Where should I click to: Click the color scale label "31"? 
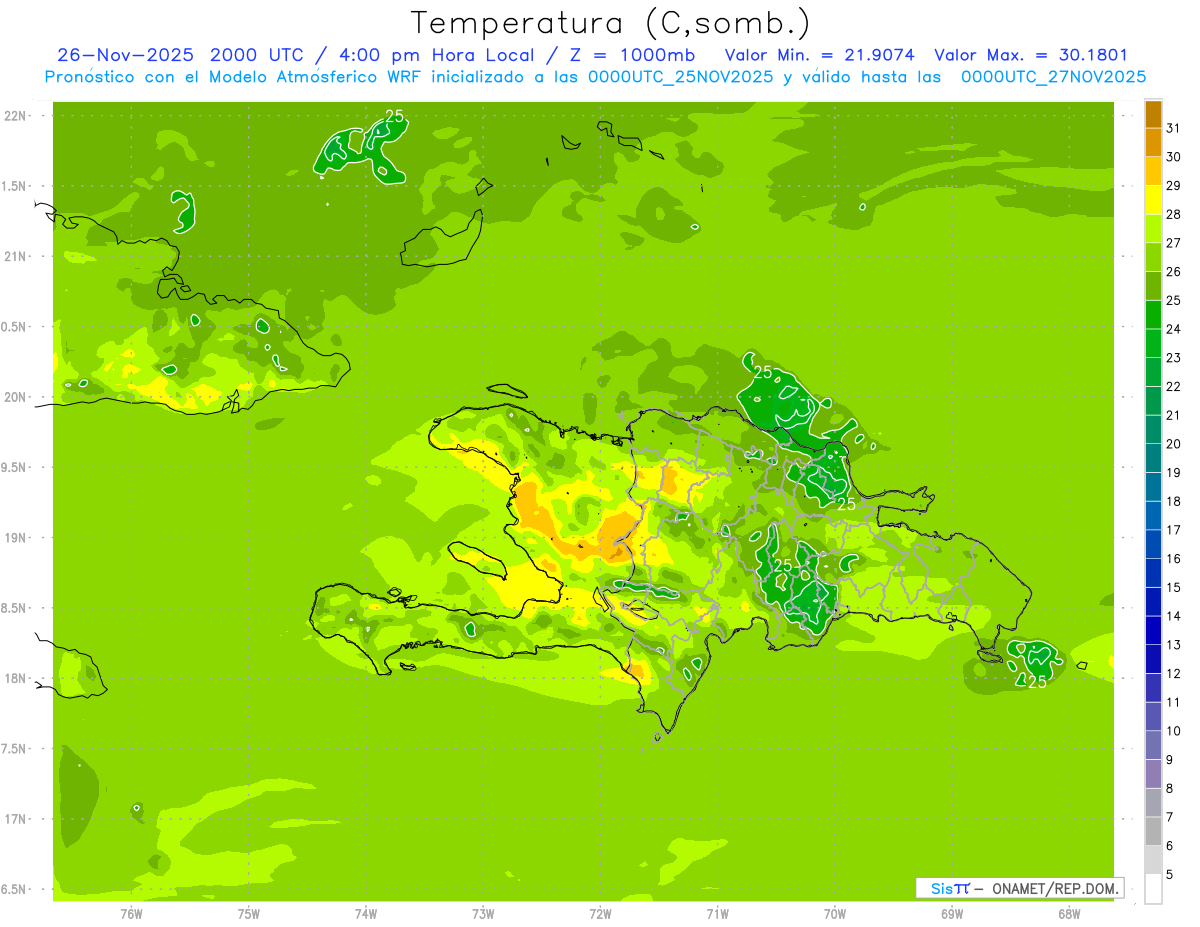[1174, 127]
